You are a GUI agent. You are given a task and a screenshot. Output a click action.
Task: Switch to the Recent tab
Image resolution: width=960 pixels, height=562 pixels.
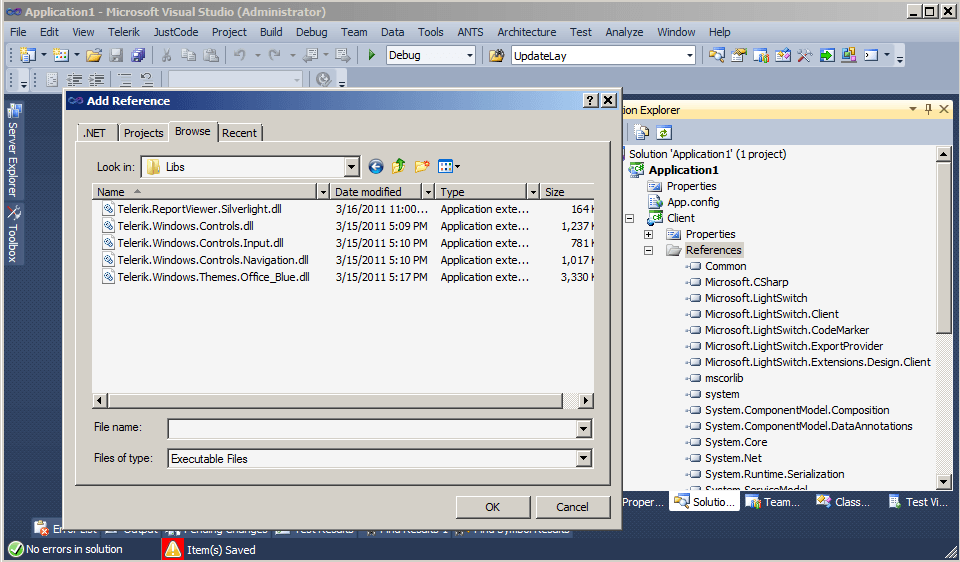(x=239, y=133)
